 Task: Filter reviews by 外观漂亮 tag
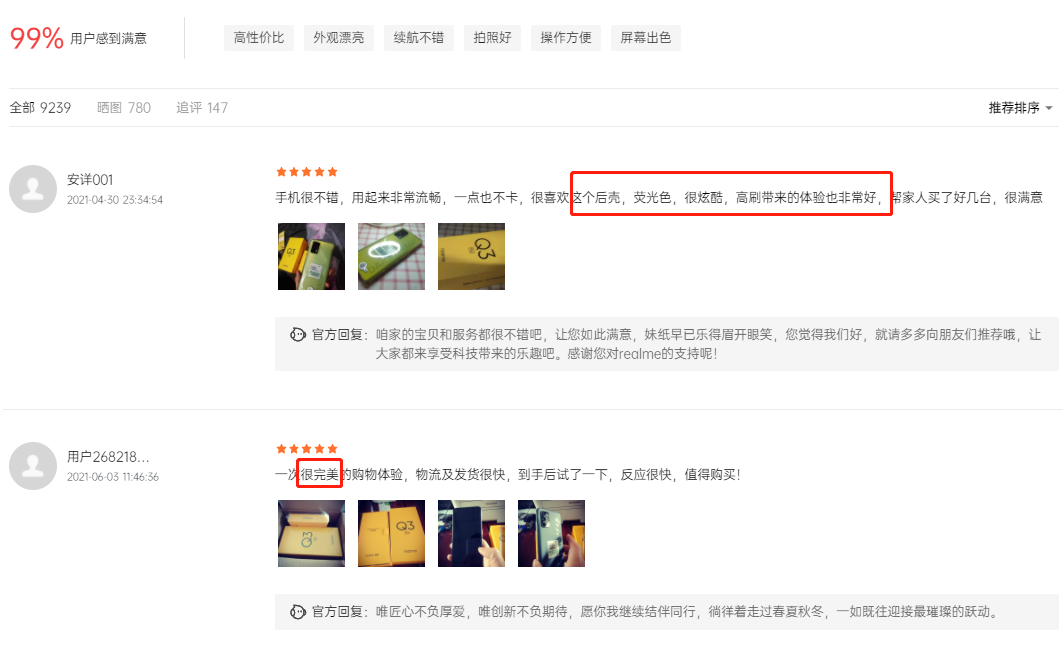(x=339, y=38)
